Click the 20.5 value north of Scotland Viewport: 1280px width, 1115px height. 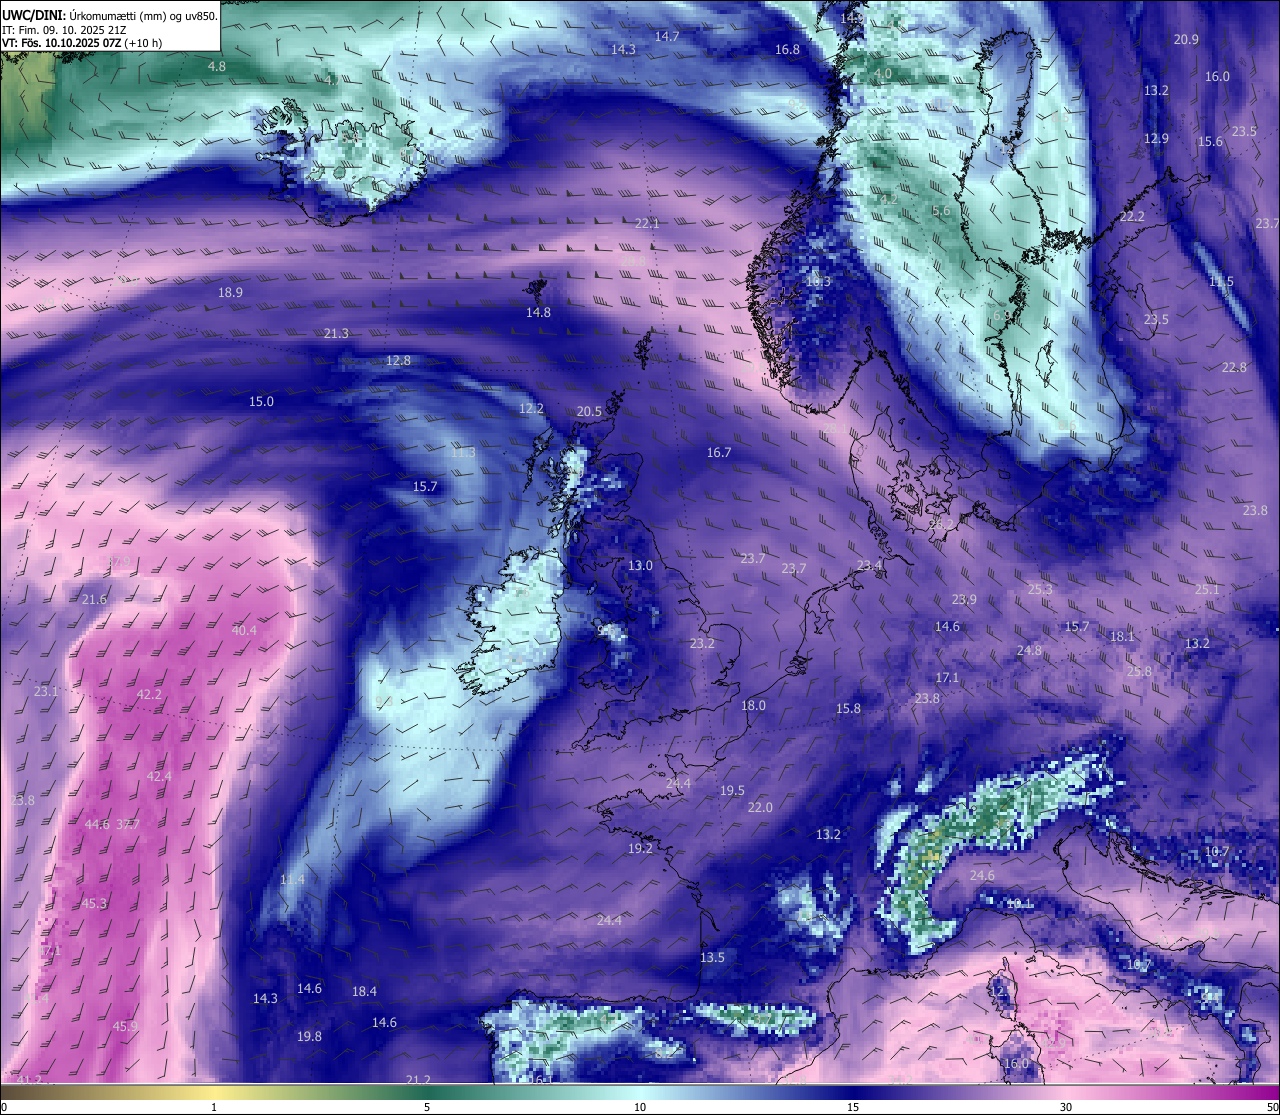point(590,411)
